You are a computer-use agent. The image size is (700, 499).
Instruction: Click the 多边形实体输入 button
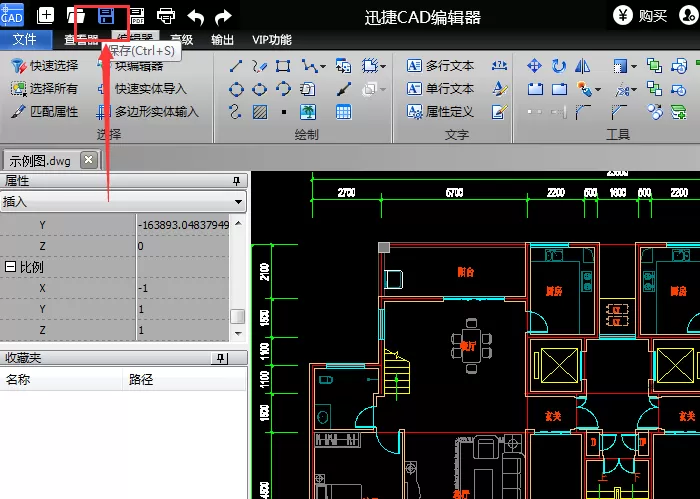coord(147,112)
